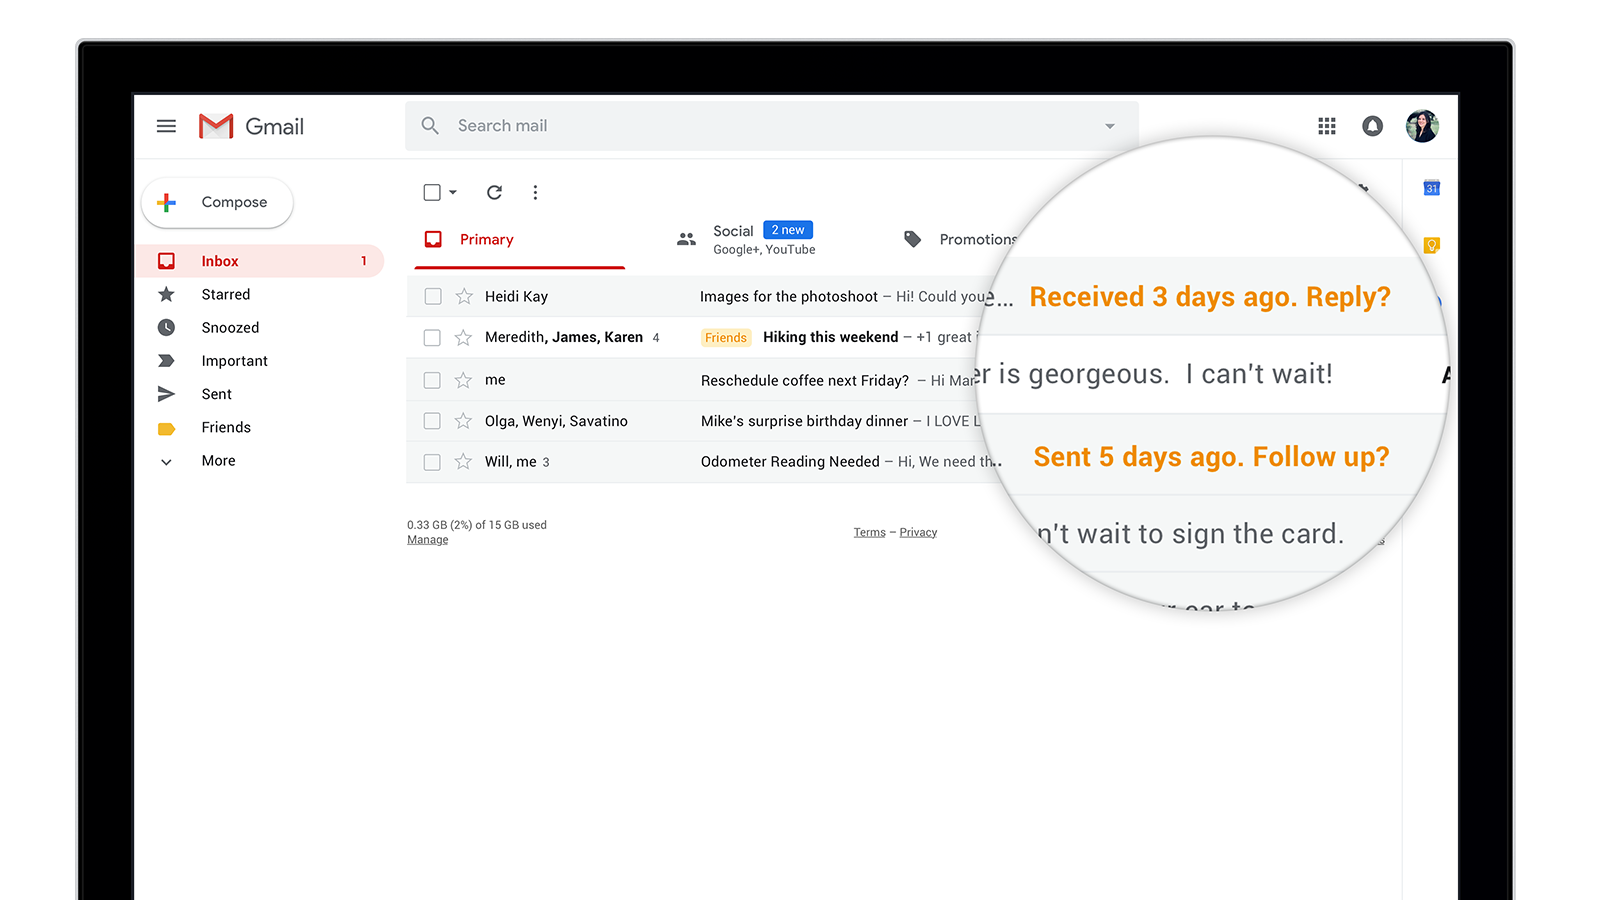This screenshot has width=1600, height=900.
Task: Open Google Keep in side panel
Action: pos(1432,245)
